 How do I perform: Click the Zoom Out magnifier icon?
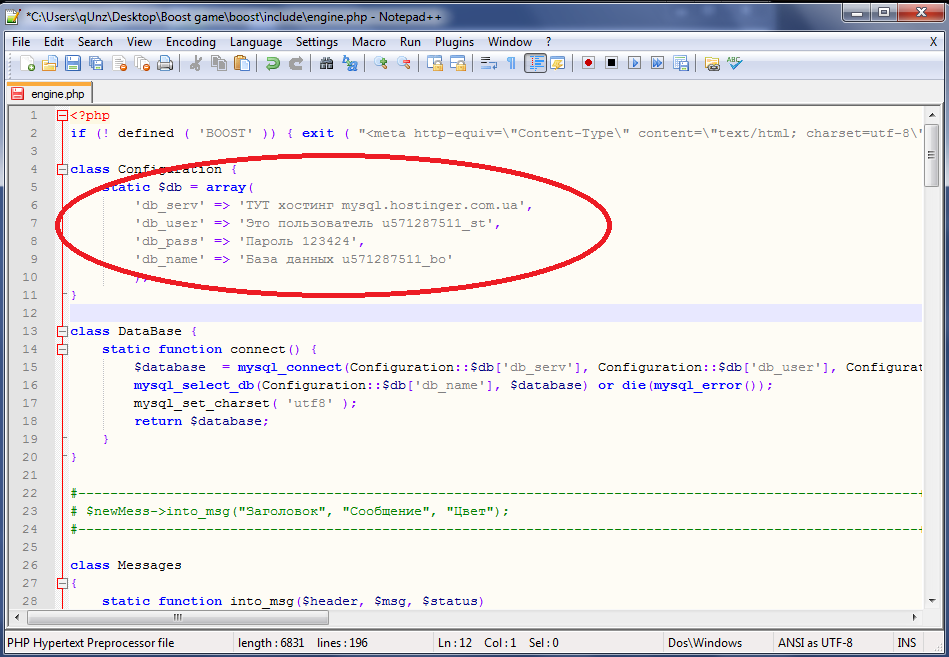[404, 63]
